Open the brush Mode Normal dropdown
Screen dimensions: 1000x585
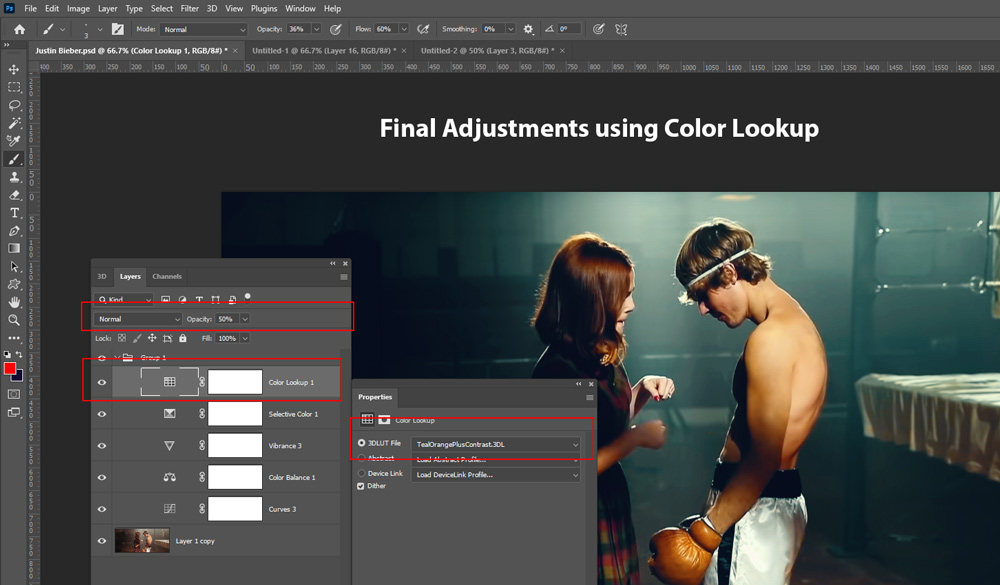(203, 29)
